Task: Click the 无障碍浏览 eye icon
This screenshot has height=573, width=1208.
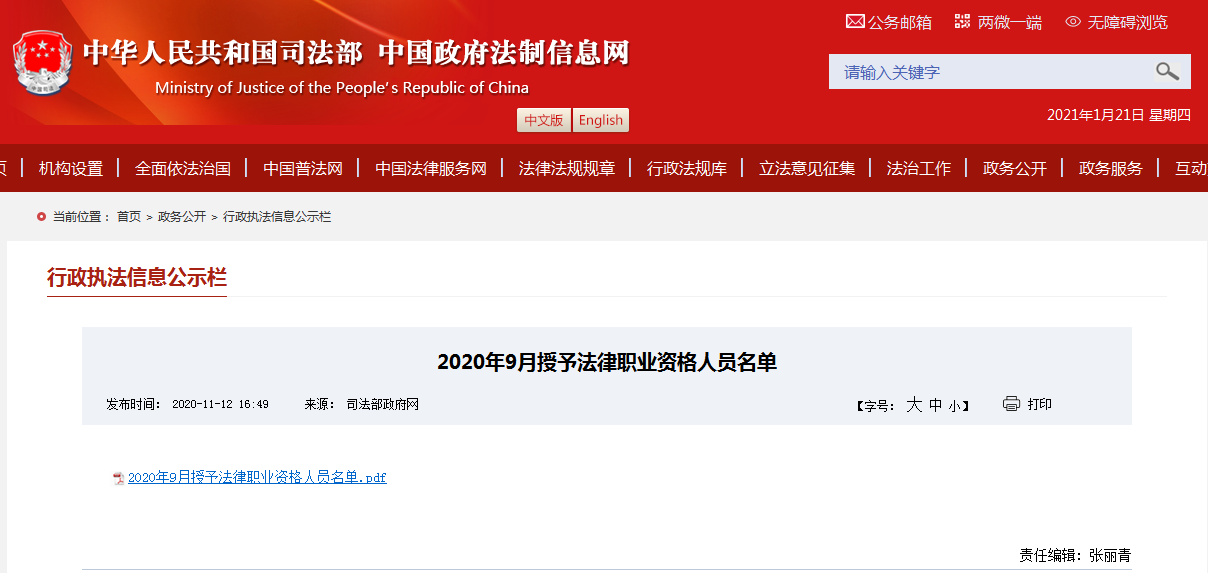Action: click(1073, 21)
